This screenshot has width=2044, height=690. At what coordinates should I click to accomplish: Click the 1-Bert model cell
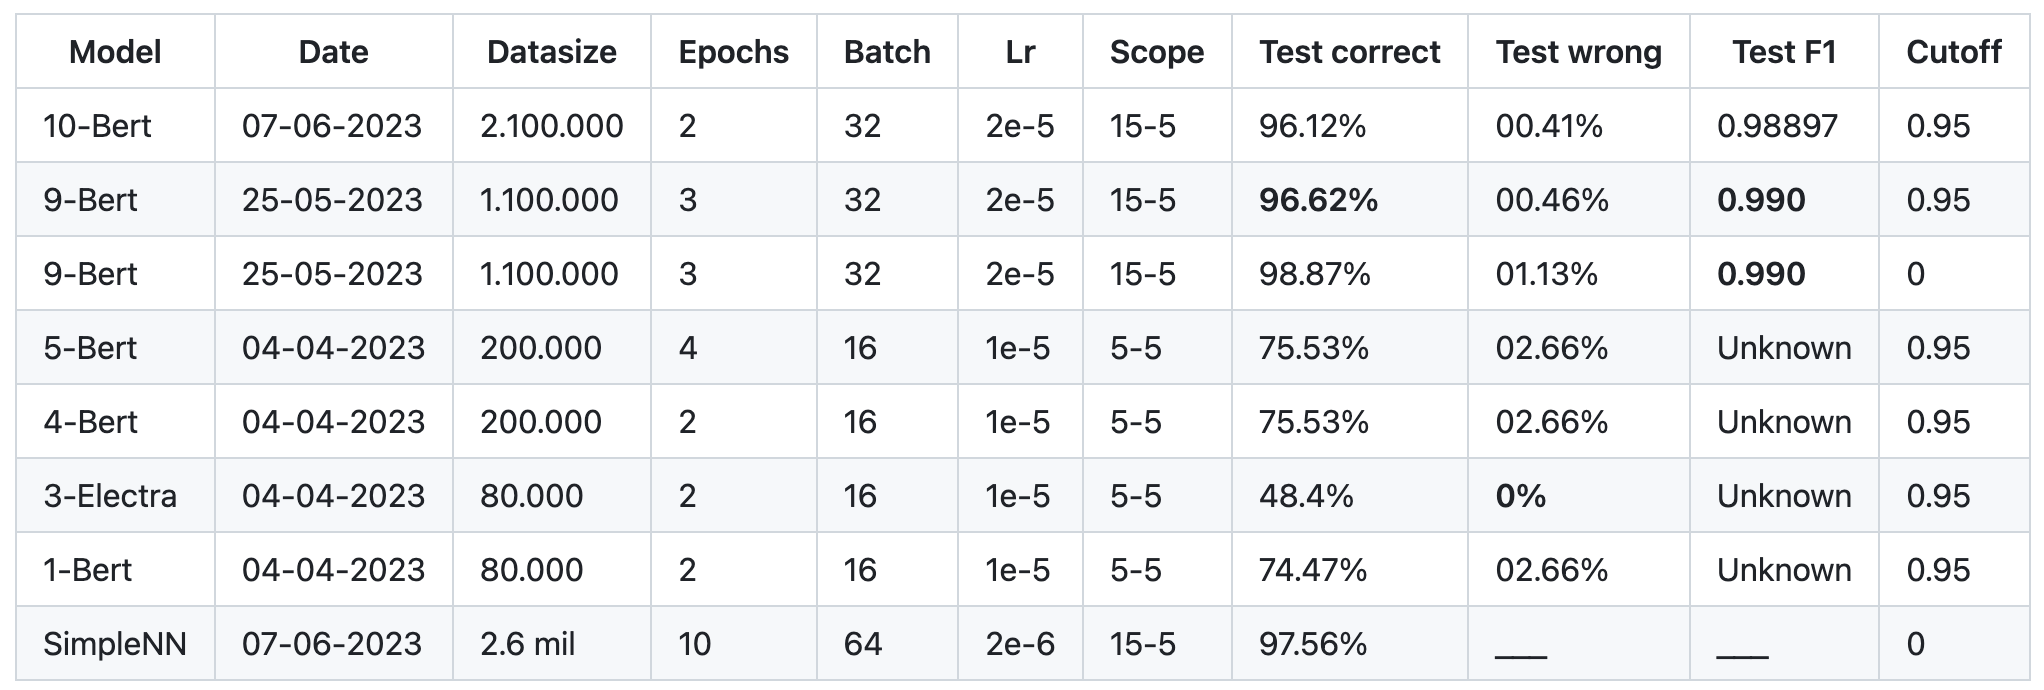pos(88,570)
